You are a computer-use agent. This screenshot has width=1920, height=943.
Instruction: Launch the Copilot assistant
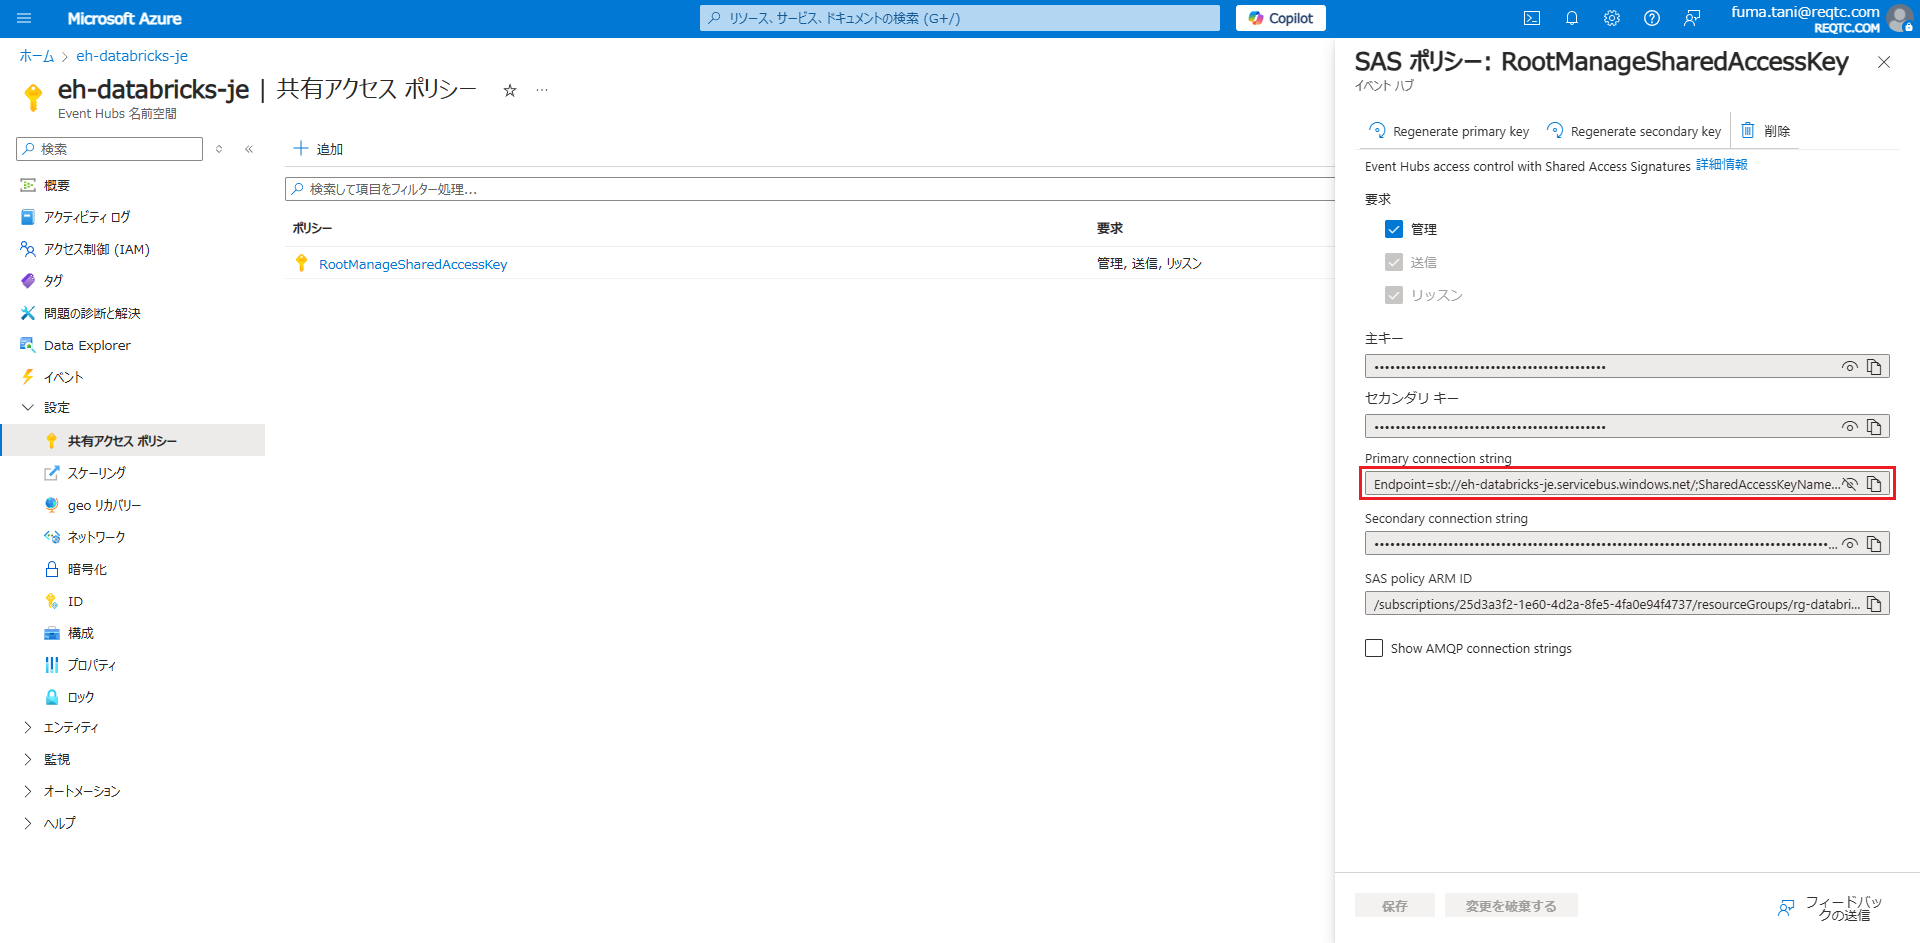tap(1280, 18)
